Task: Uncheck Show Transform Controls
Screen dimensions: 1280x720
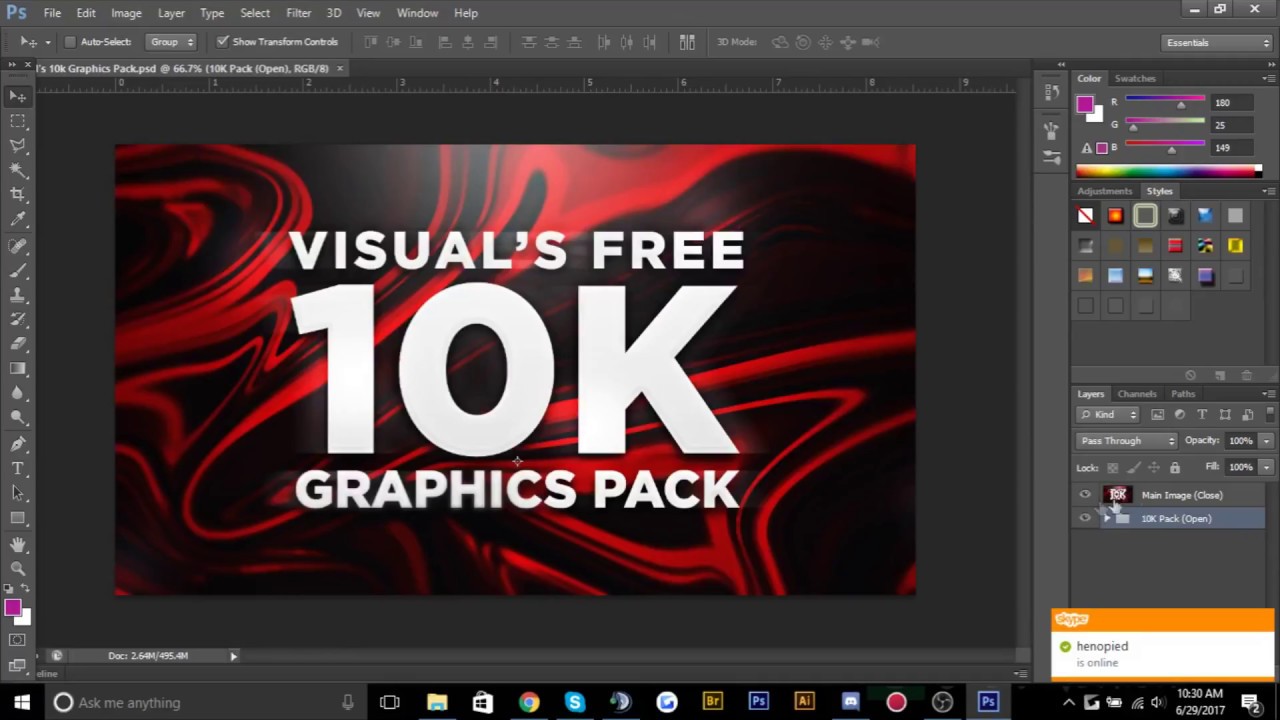Action: tap(221, 42)
